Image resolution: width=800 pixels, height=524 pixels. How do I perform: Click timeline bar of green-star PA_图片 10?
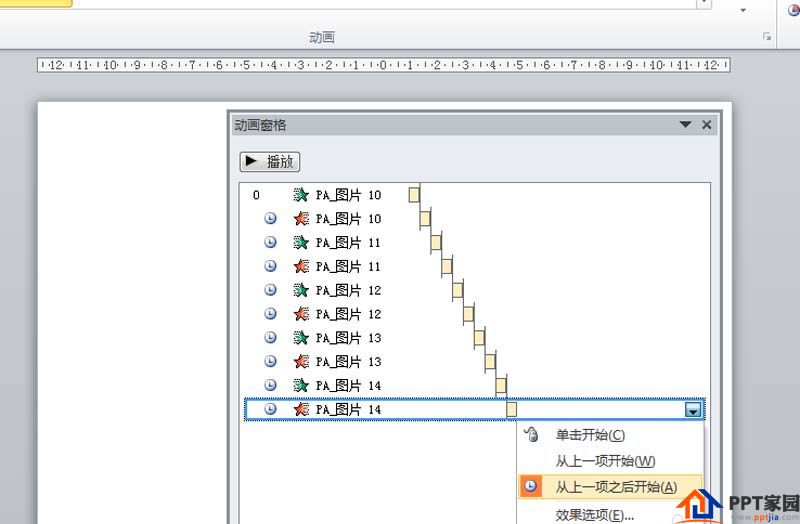tap(414, 194)
